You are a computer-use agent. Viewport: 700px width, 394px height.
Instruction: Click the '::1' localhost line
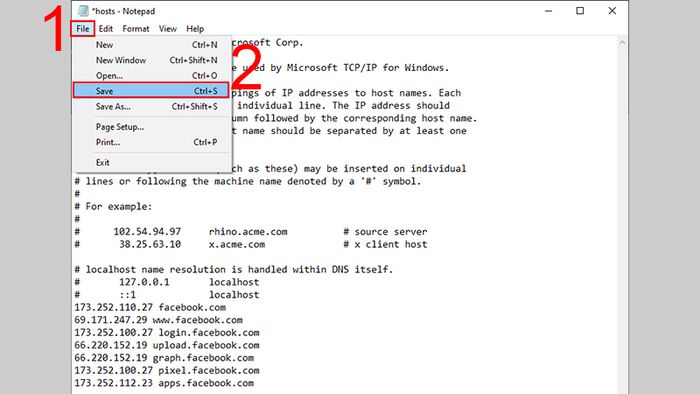coord(167,294)
